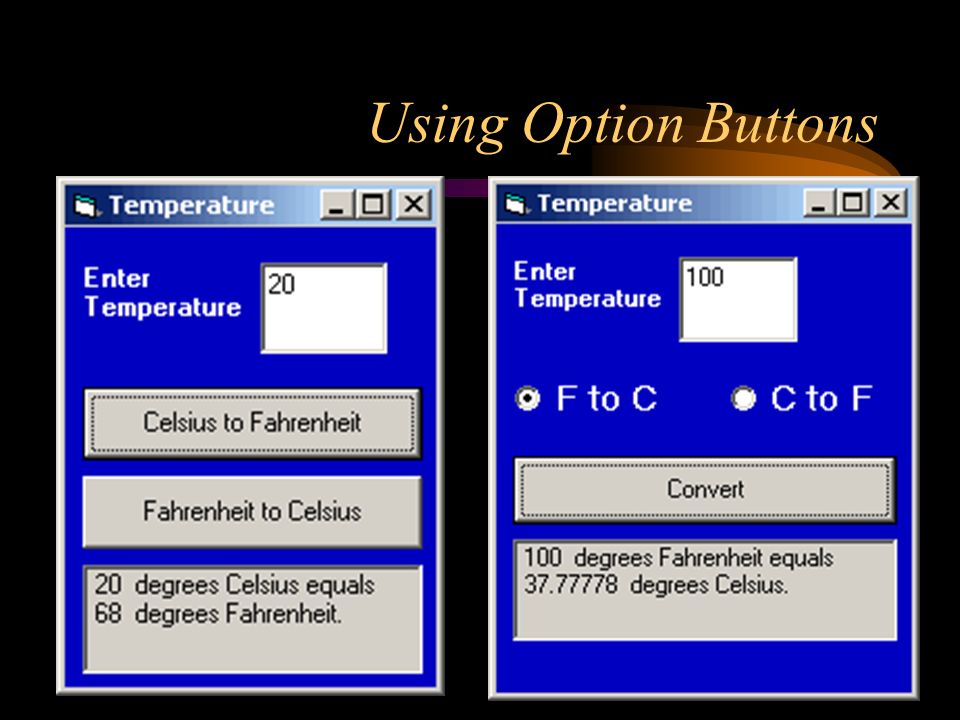Focus the temperature field containing 20

coord(324,308)
